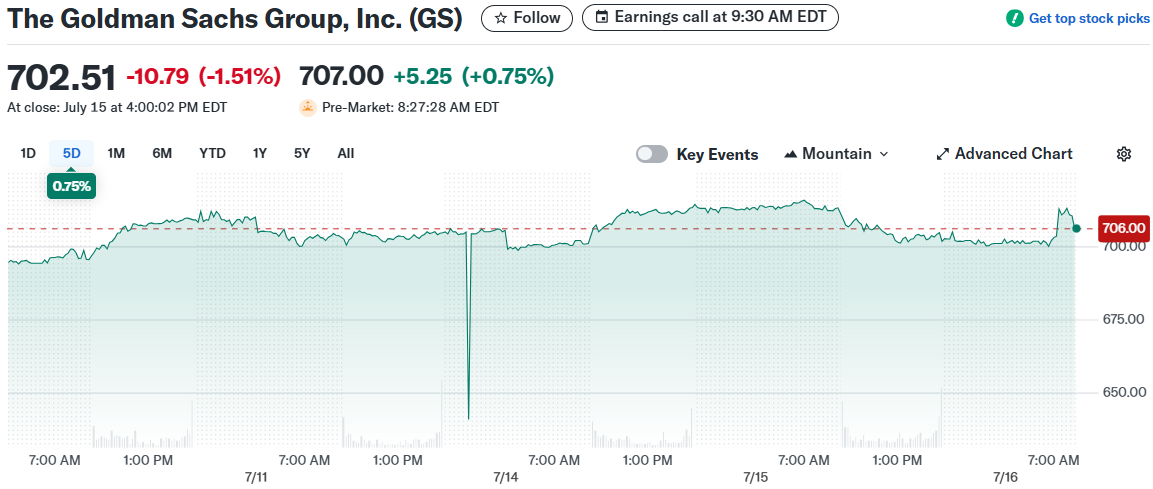Click the Advanced Chart expand arrows icon
Viewport: 1153px width, 489px height.
click(942, 154)
